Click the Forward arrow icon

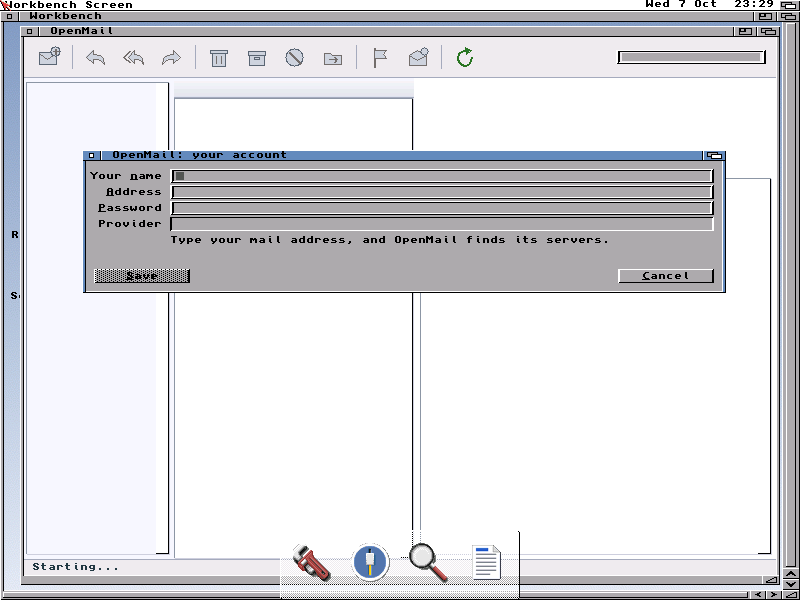[171, 57]
